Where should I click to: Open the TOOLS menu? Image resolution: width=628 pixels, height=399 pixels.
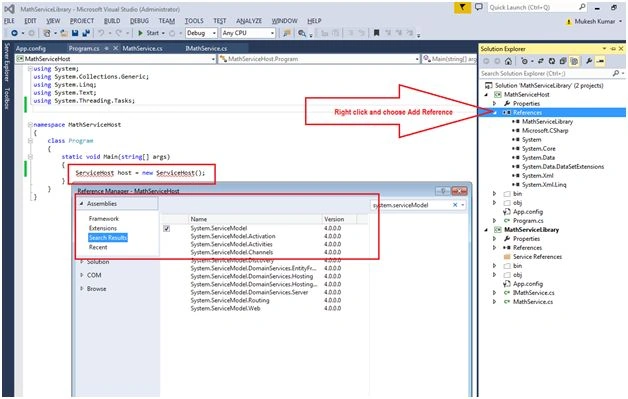tap(194, 21)
